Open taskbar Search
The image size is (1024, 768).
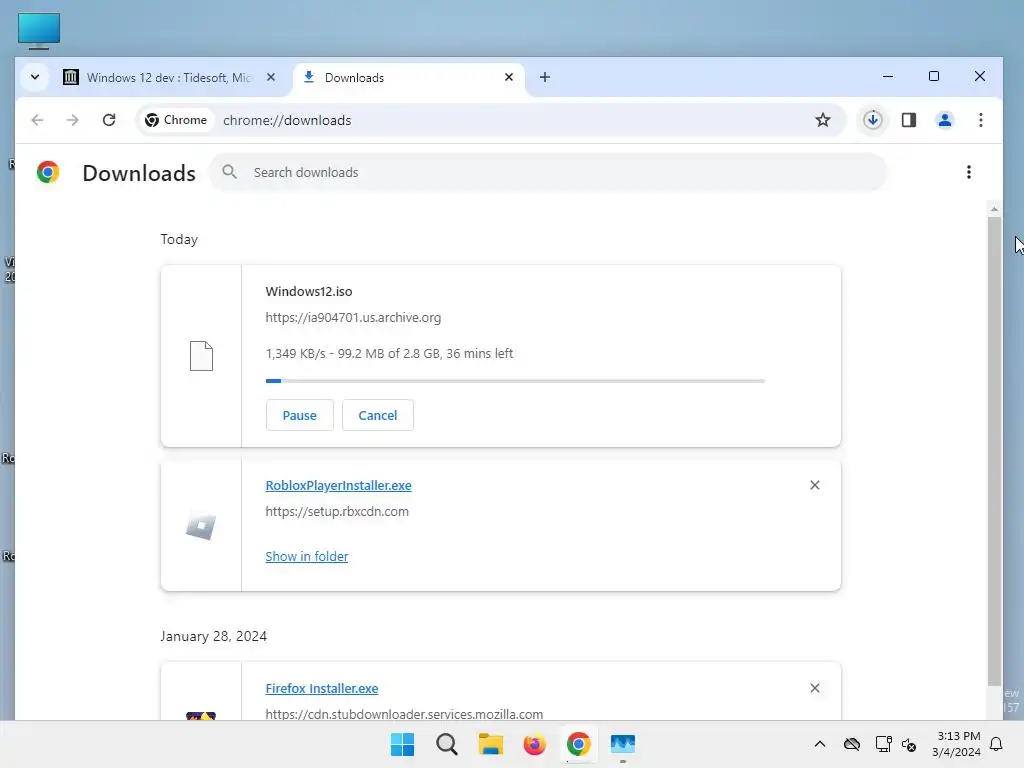[x=447, y=744]
